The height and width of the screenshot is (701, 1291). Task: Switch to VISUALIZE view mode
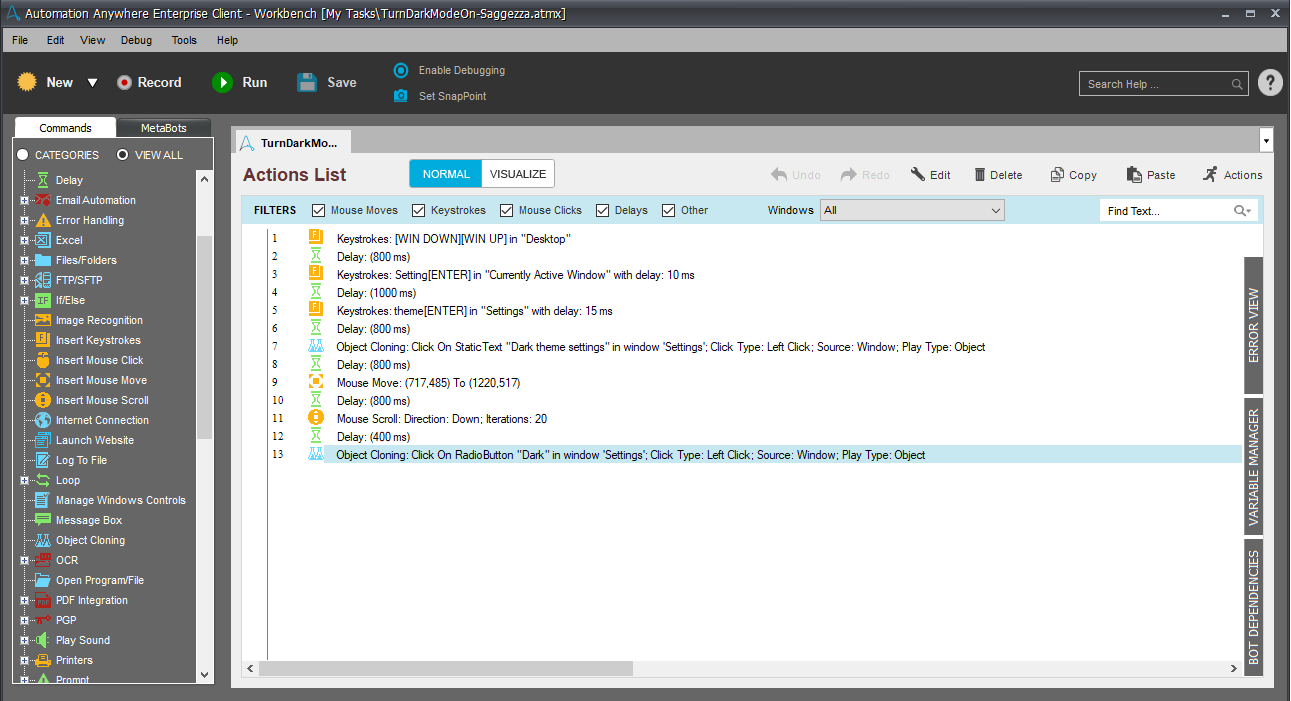[x=518, y=174]
